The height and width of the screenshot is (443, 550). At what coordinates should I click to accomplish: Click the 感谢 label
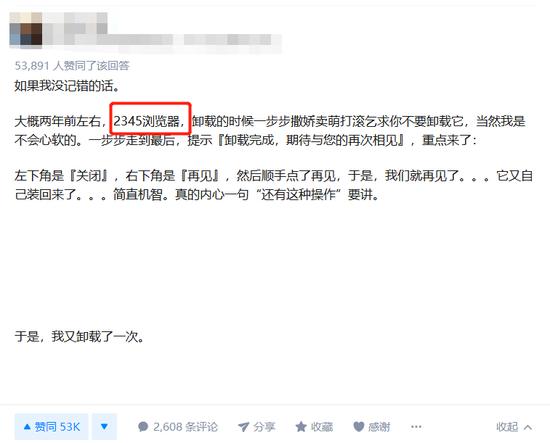pyautogui.click(x=379, y=427)
